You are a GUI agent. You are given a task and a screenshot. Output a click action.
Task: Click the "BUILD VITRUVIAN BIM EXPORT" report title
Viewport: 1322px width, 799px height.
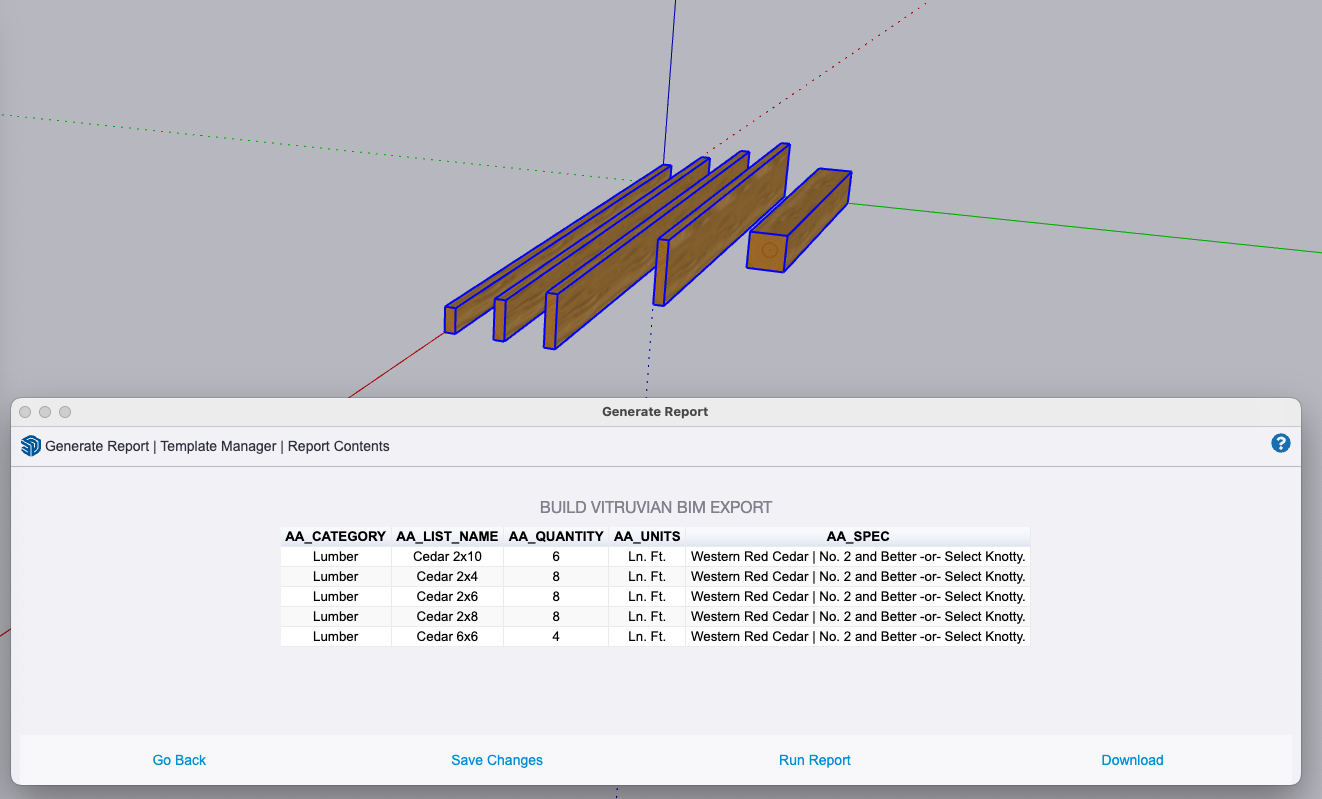click(x=656, y=507)
